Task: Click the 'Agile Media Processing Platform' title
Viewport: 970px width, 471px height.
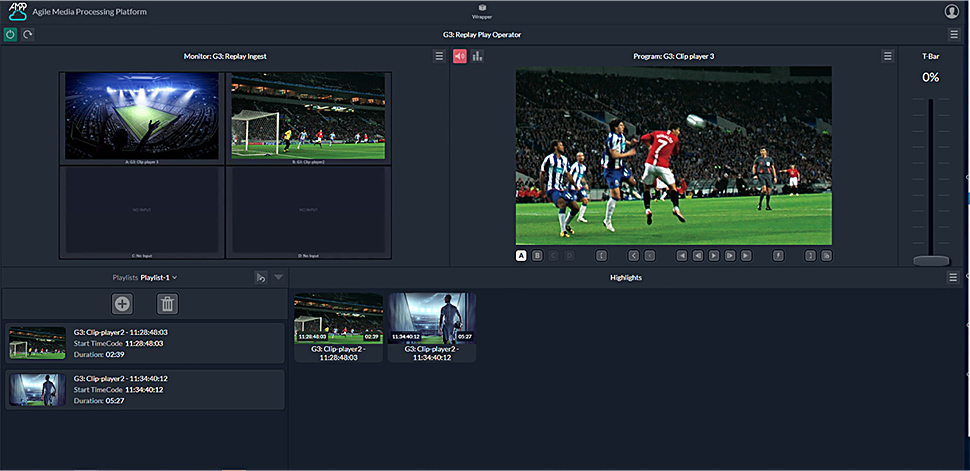Action: tap(90, 12)
